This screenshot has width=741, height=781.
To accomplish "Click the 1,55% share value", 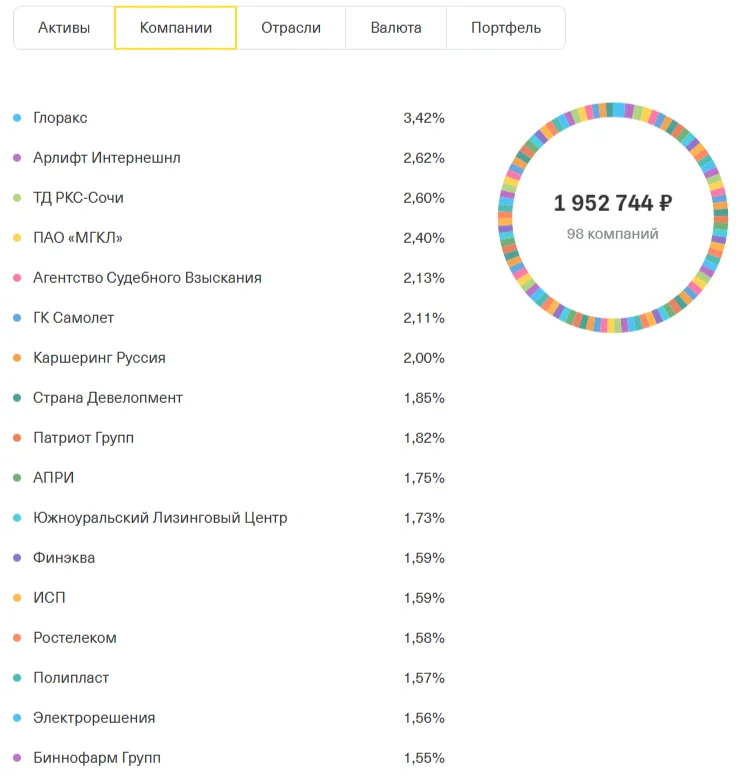I will 424,758.
